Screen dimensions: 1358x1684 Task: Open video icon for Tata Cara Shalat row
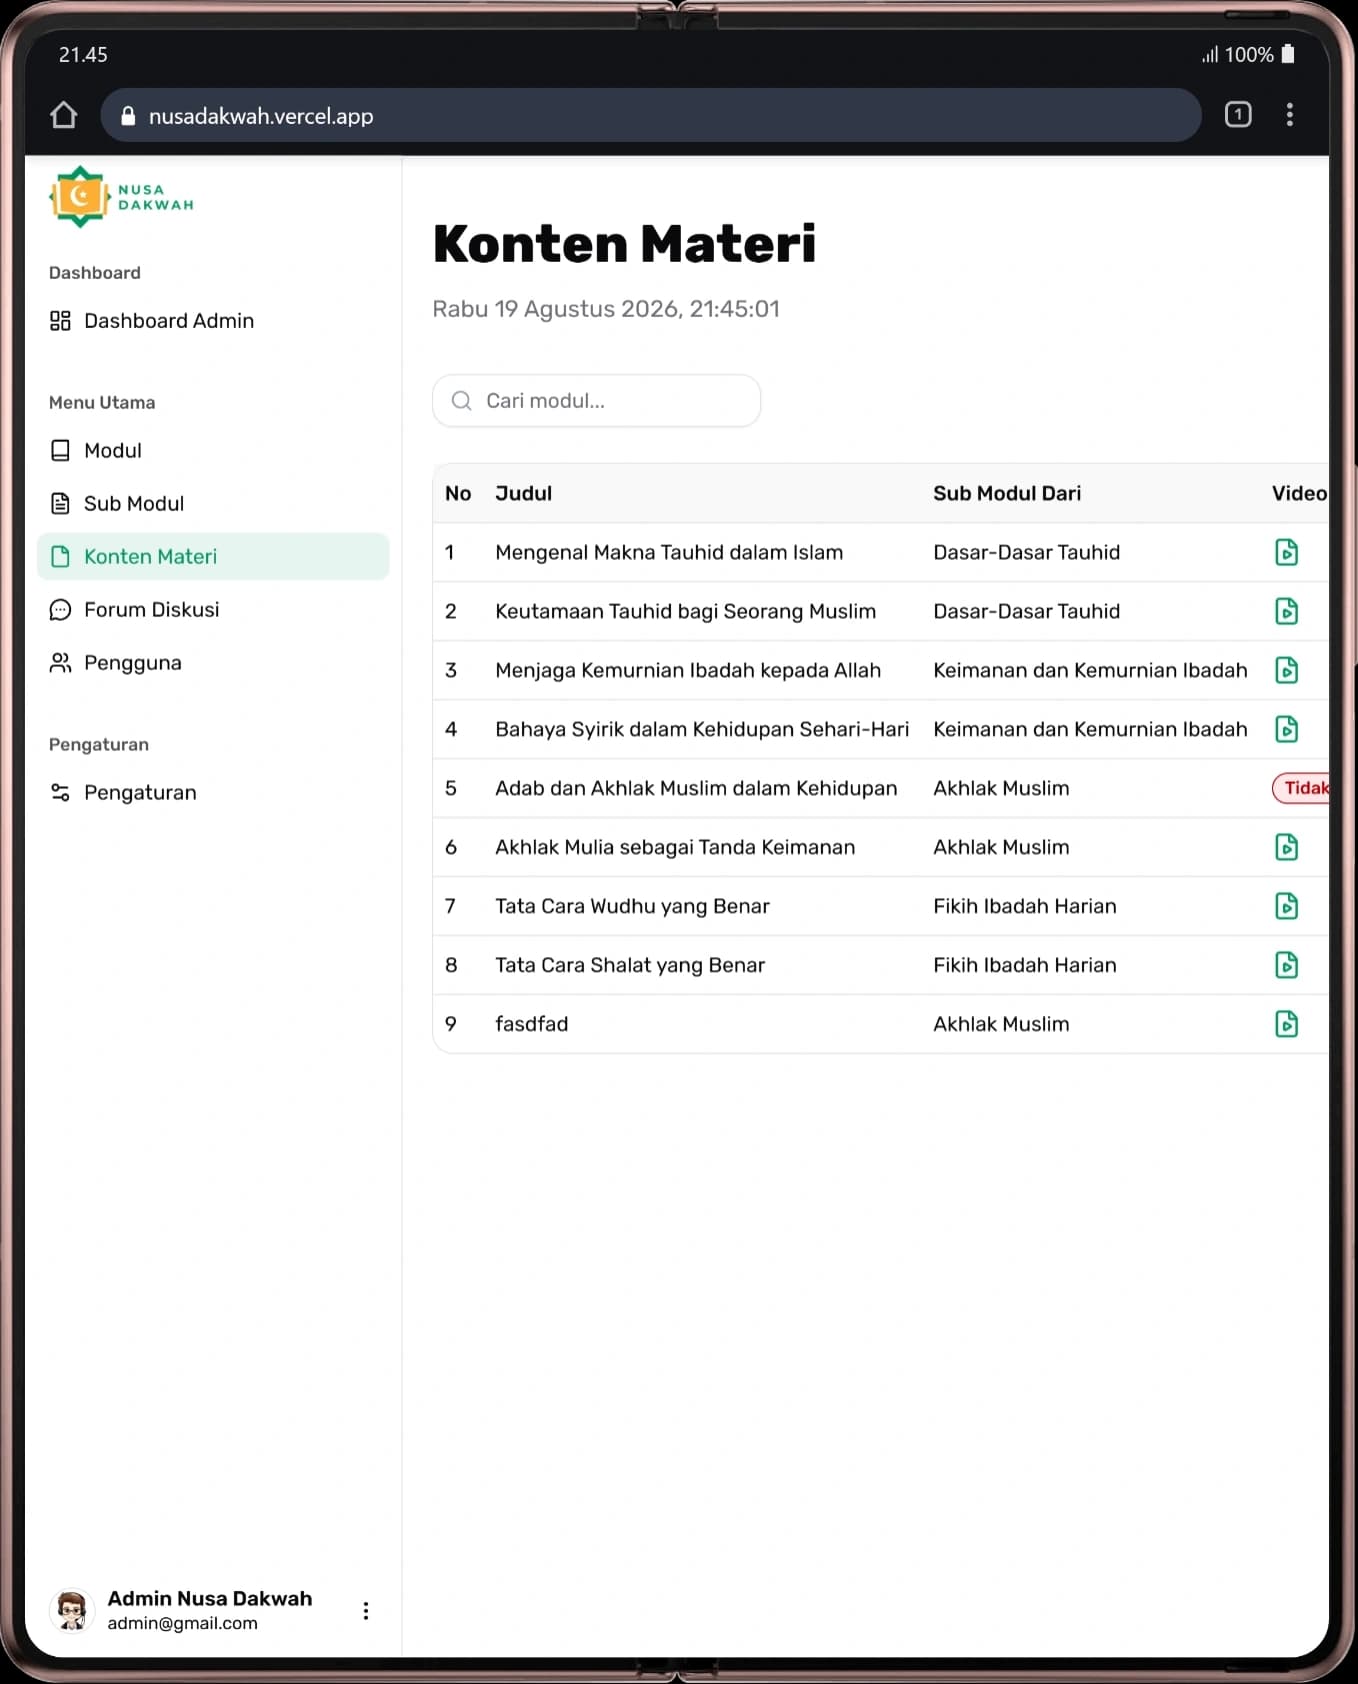pos(1287,965)
